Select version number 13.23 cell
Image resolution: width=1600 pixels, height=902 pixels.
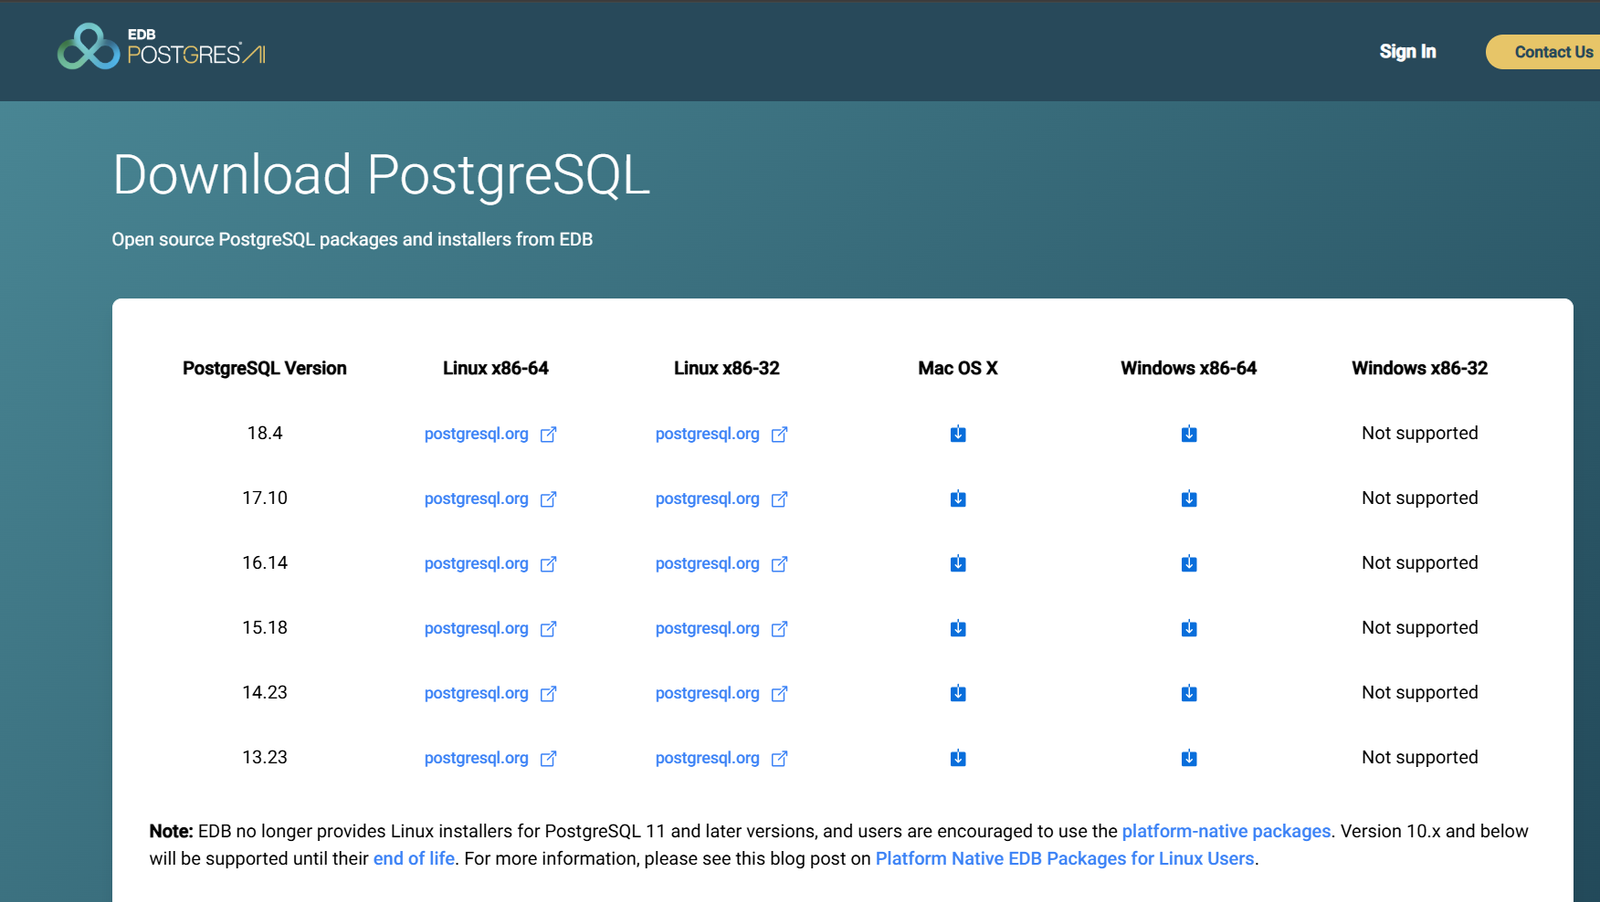[x=265, y=757]
